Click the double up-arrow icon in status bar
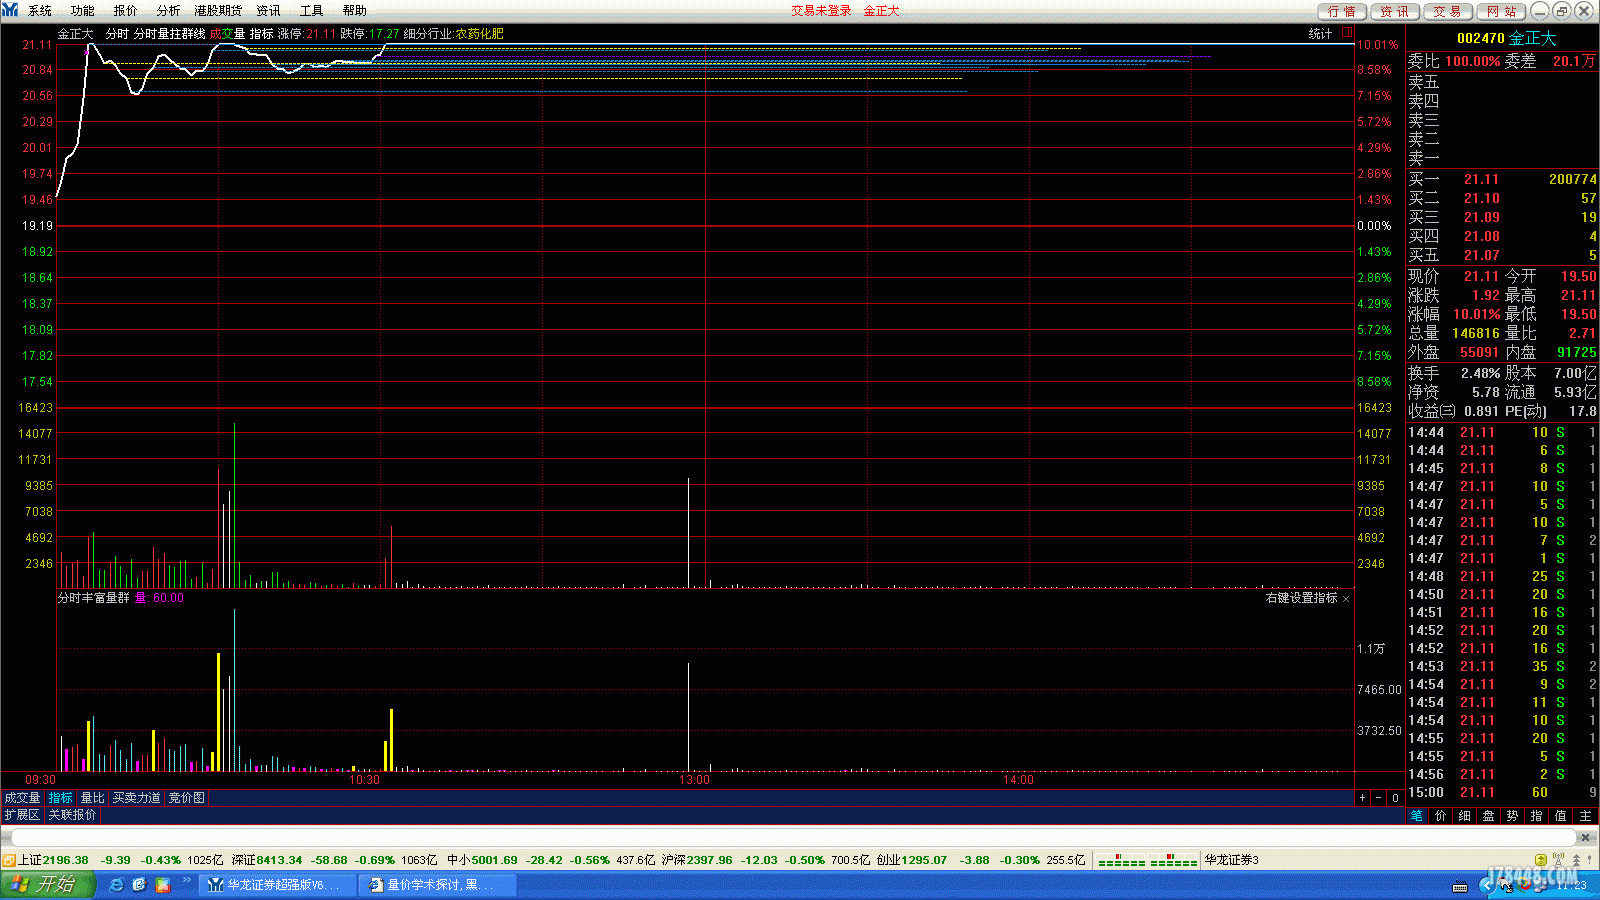 point(1578,860)
